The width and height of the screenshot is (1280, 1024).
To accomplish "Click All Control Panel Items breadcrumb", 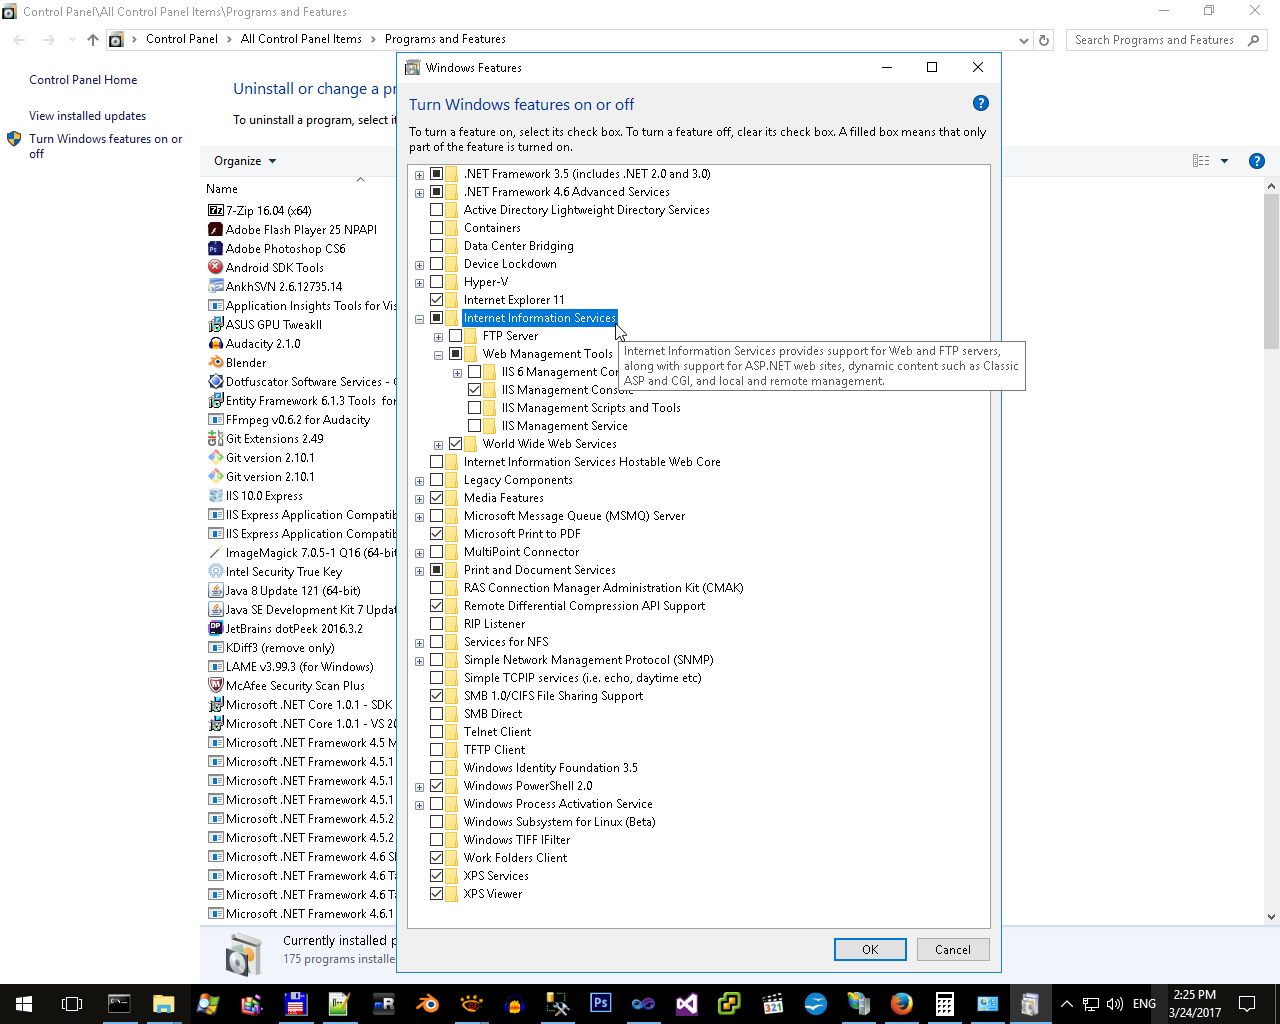I will (301, 39).
